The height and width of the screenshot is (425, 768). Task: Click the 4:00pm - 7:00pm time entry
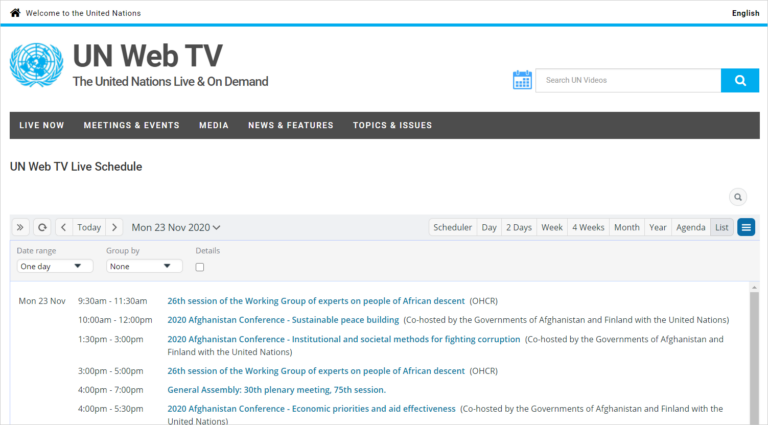click(111, 390)
